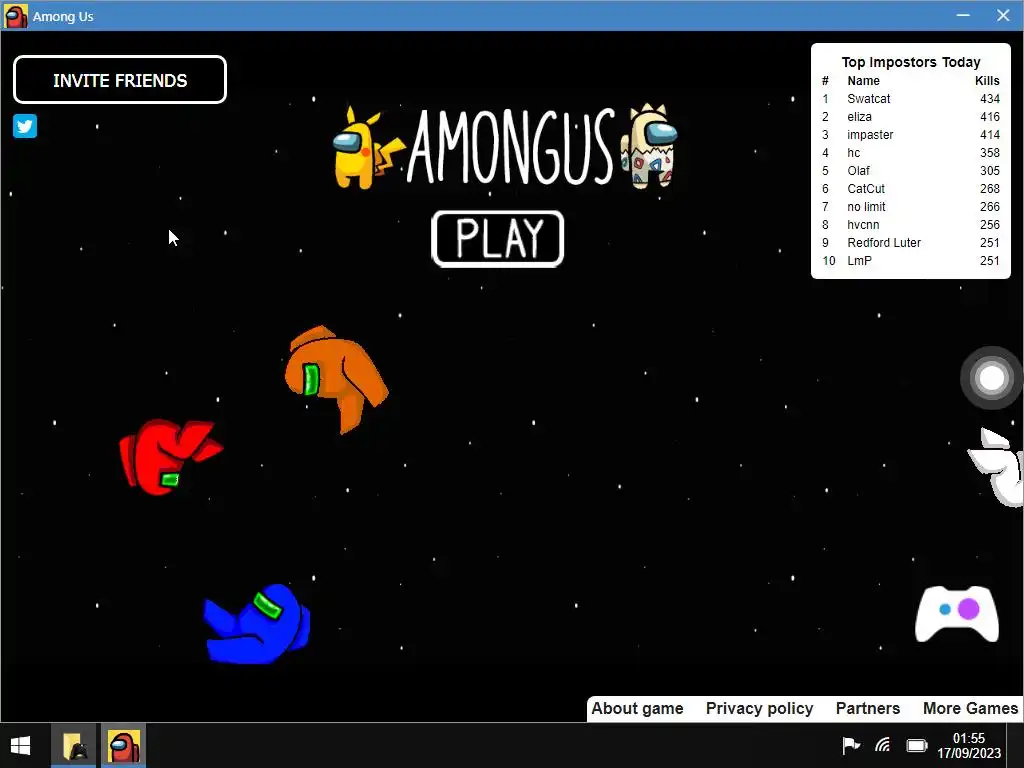Open the Privacy policy link
1024x768 pixels.
760,709
